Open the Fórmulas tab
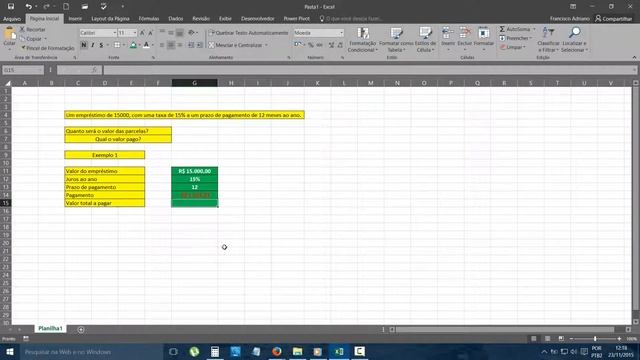Viewport: 640px width, 360px height. click(x=149, y=19)
